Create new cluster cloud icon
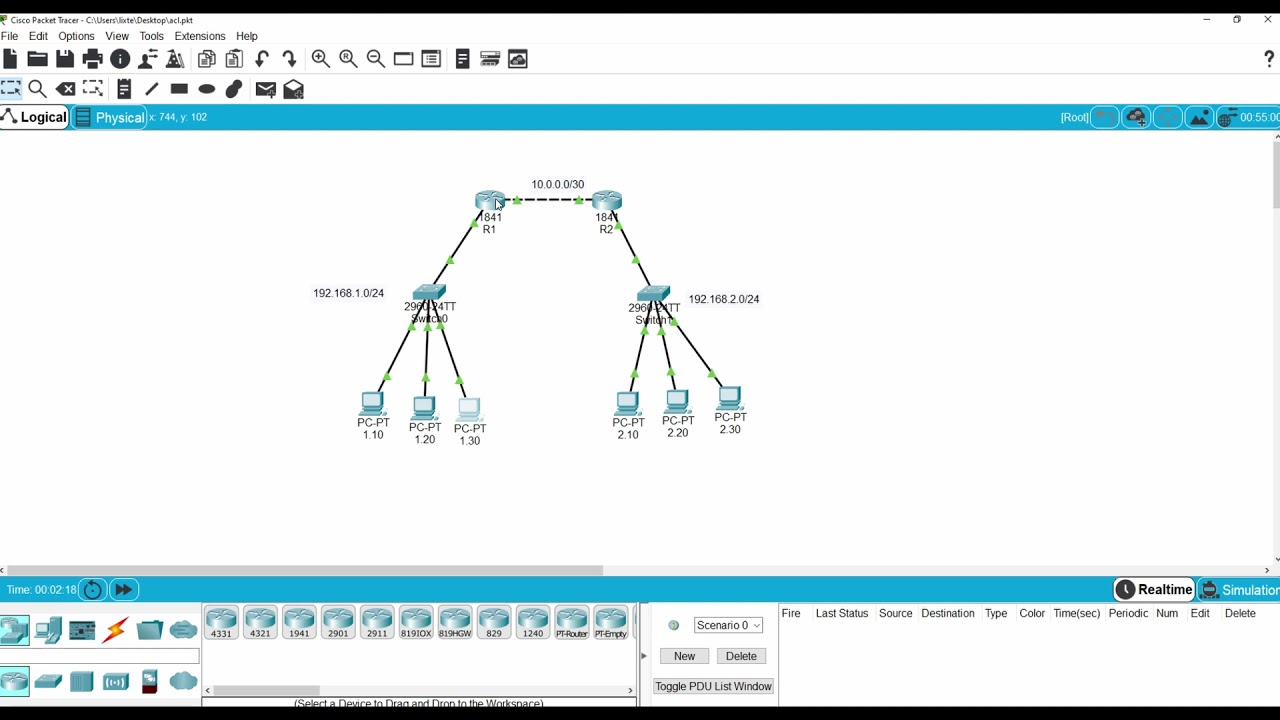This screenshot has height=720, width=1280. coord(1136,118)
